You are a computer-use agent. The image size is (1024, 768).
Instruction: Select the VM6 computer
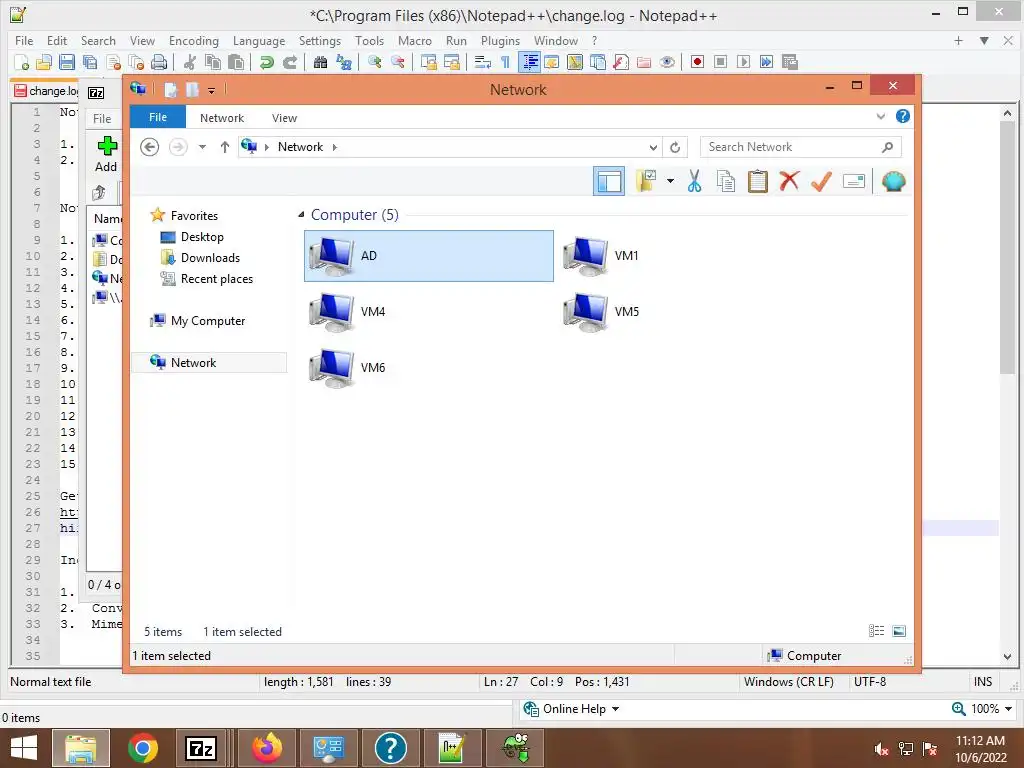(348, 368)
